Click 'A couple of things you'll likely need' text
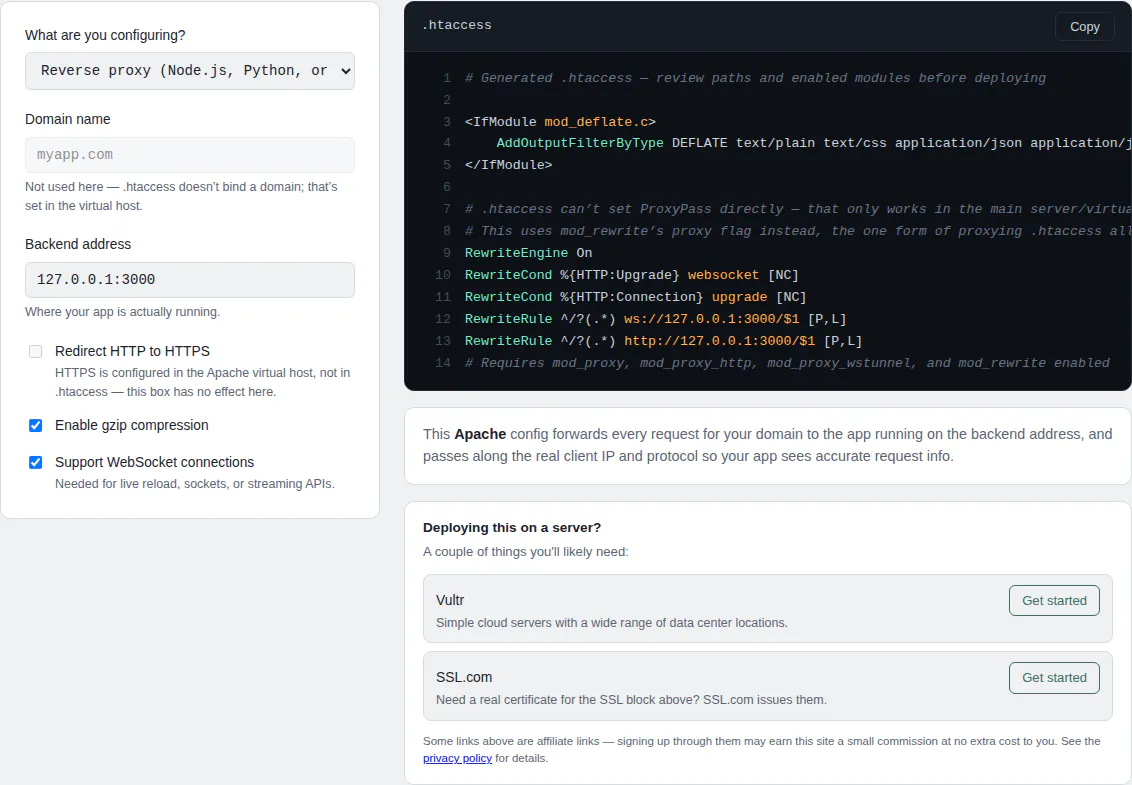The image size is (1132, 785). point(526,552)
